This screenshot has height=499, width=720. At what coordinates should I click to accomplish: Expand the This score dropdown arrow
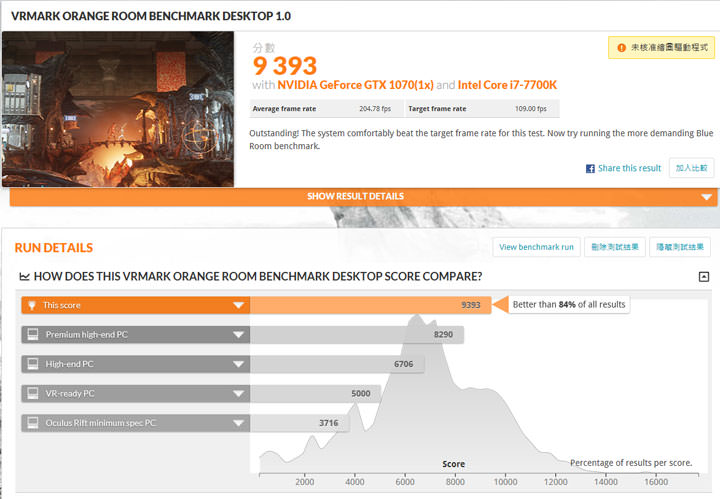(x=238, y=305)
